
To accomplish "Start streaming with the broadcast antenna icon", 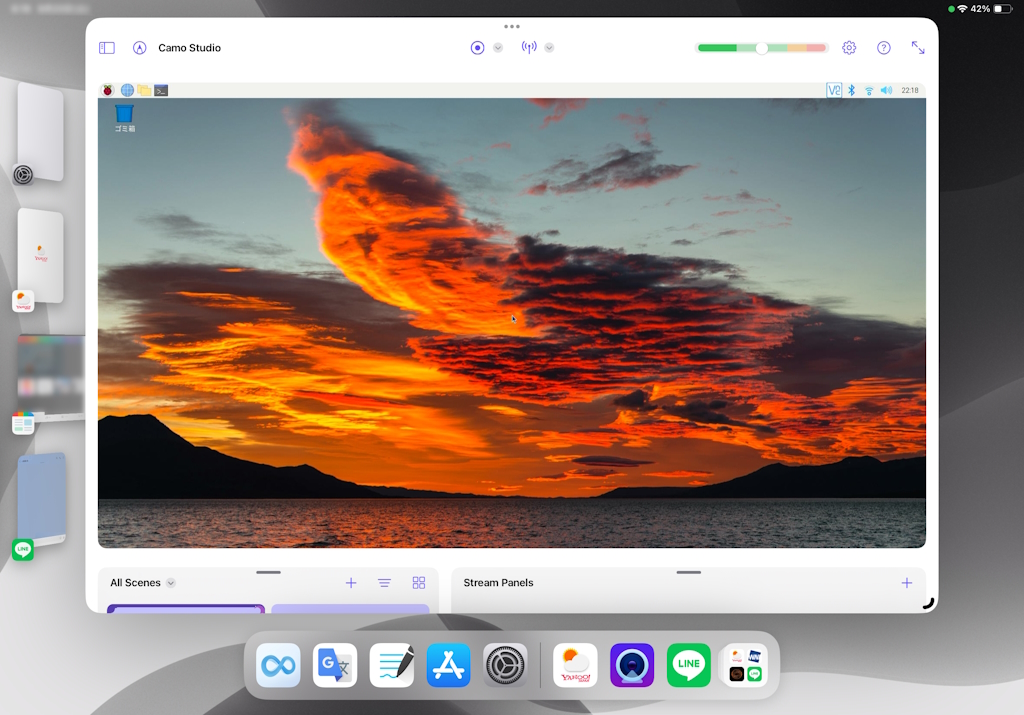I will coord(529,47).
